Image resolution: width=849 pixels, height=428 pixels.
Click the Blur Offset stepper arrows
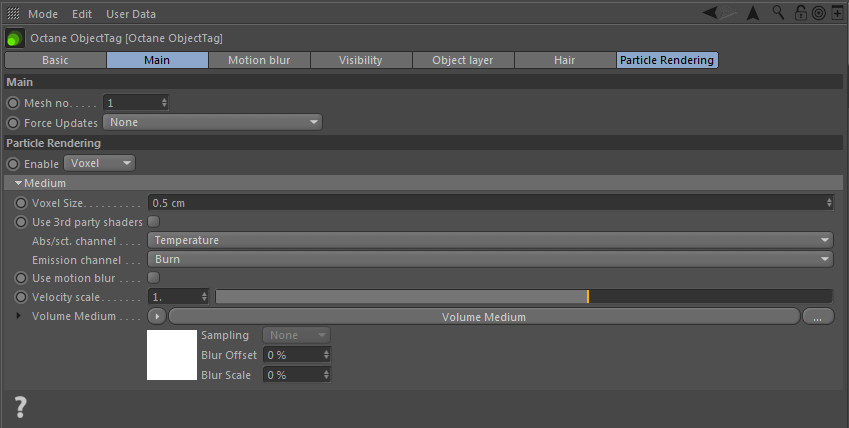click(326, 355)
